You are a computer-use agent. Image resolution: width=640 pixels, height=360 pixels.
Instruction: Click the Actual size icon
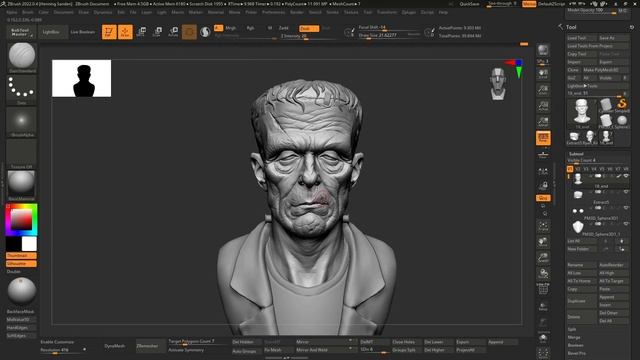point(543,106)
